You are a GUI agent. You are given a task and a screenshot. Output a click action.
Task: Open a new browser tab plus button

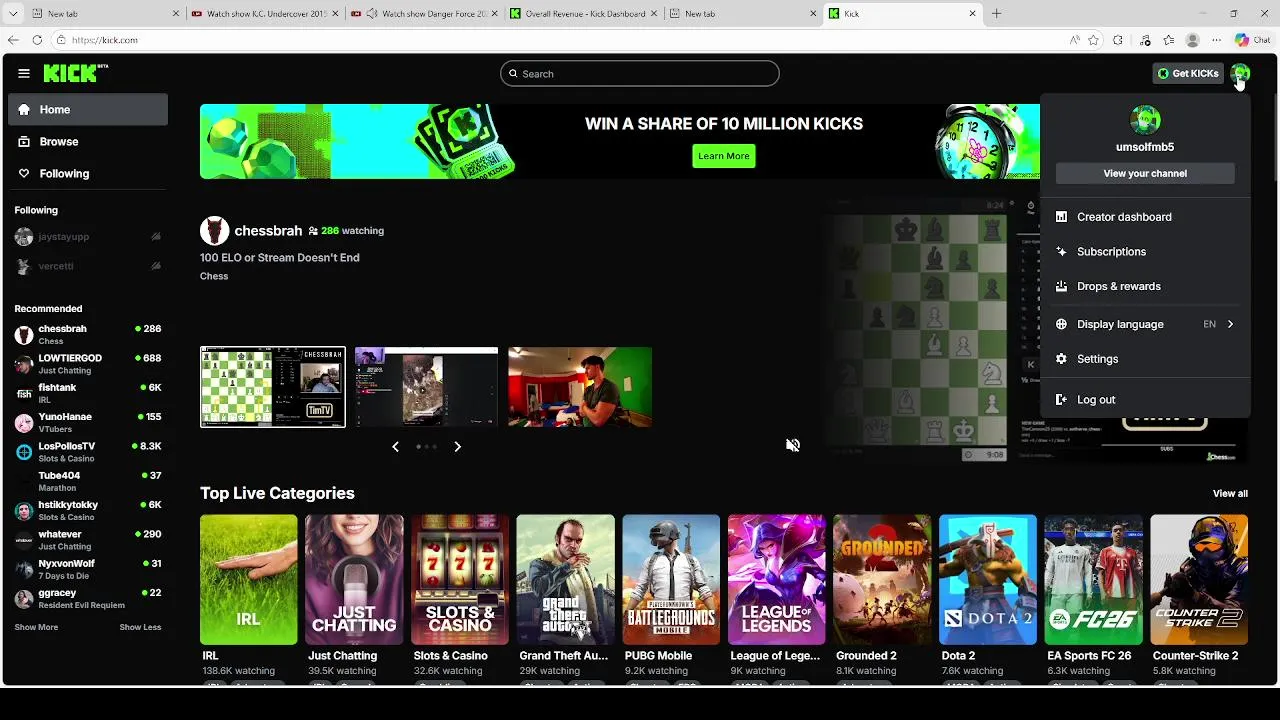(x=996, y=14)
